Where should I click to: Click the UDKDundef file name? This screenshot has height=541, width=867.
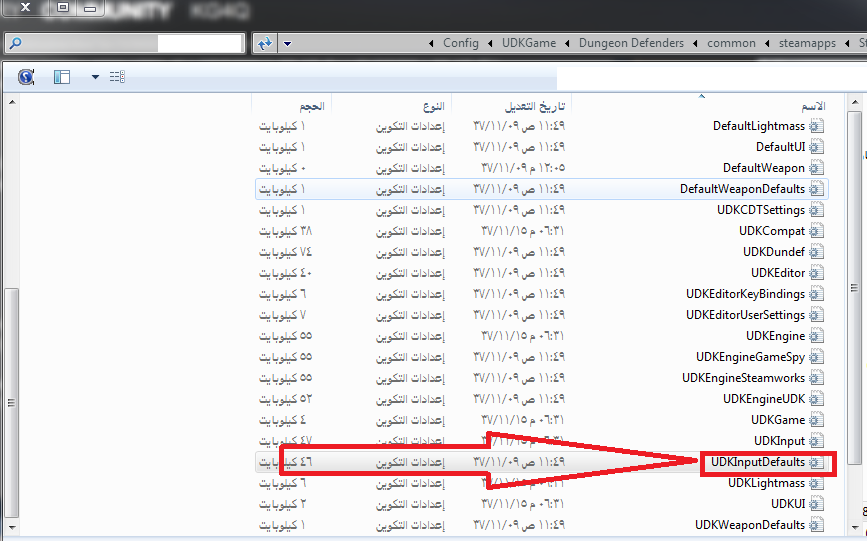point(774,252)
